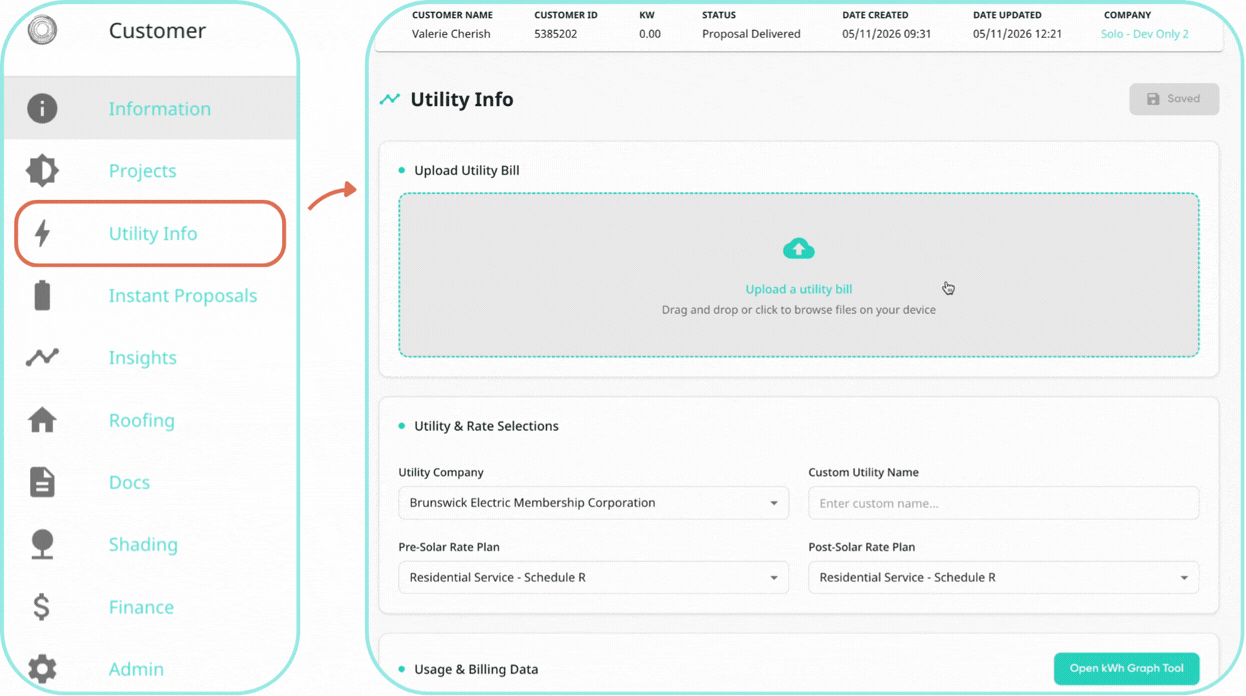Click the Shading tree icon

click(42, 544)
